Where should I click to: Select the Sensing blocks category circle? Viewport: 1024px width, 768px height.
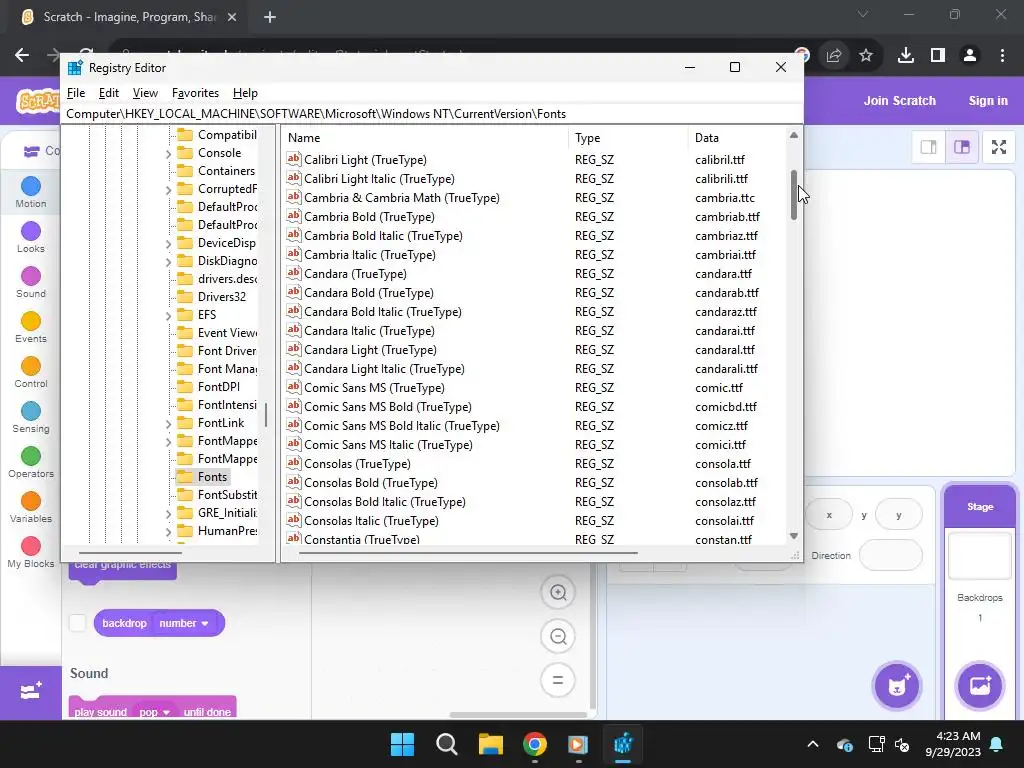(x=31, y=411)
